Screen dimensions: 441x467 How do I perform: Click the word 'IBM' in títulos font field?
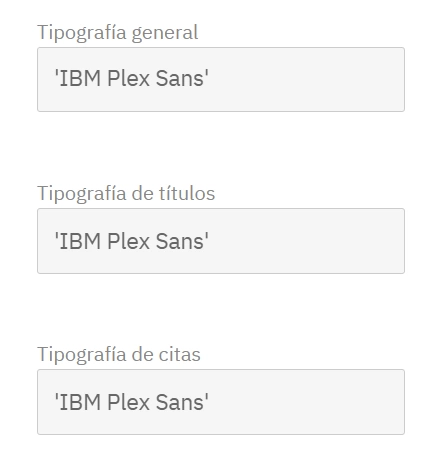(x=80, y=241)
